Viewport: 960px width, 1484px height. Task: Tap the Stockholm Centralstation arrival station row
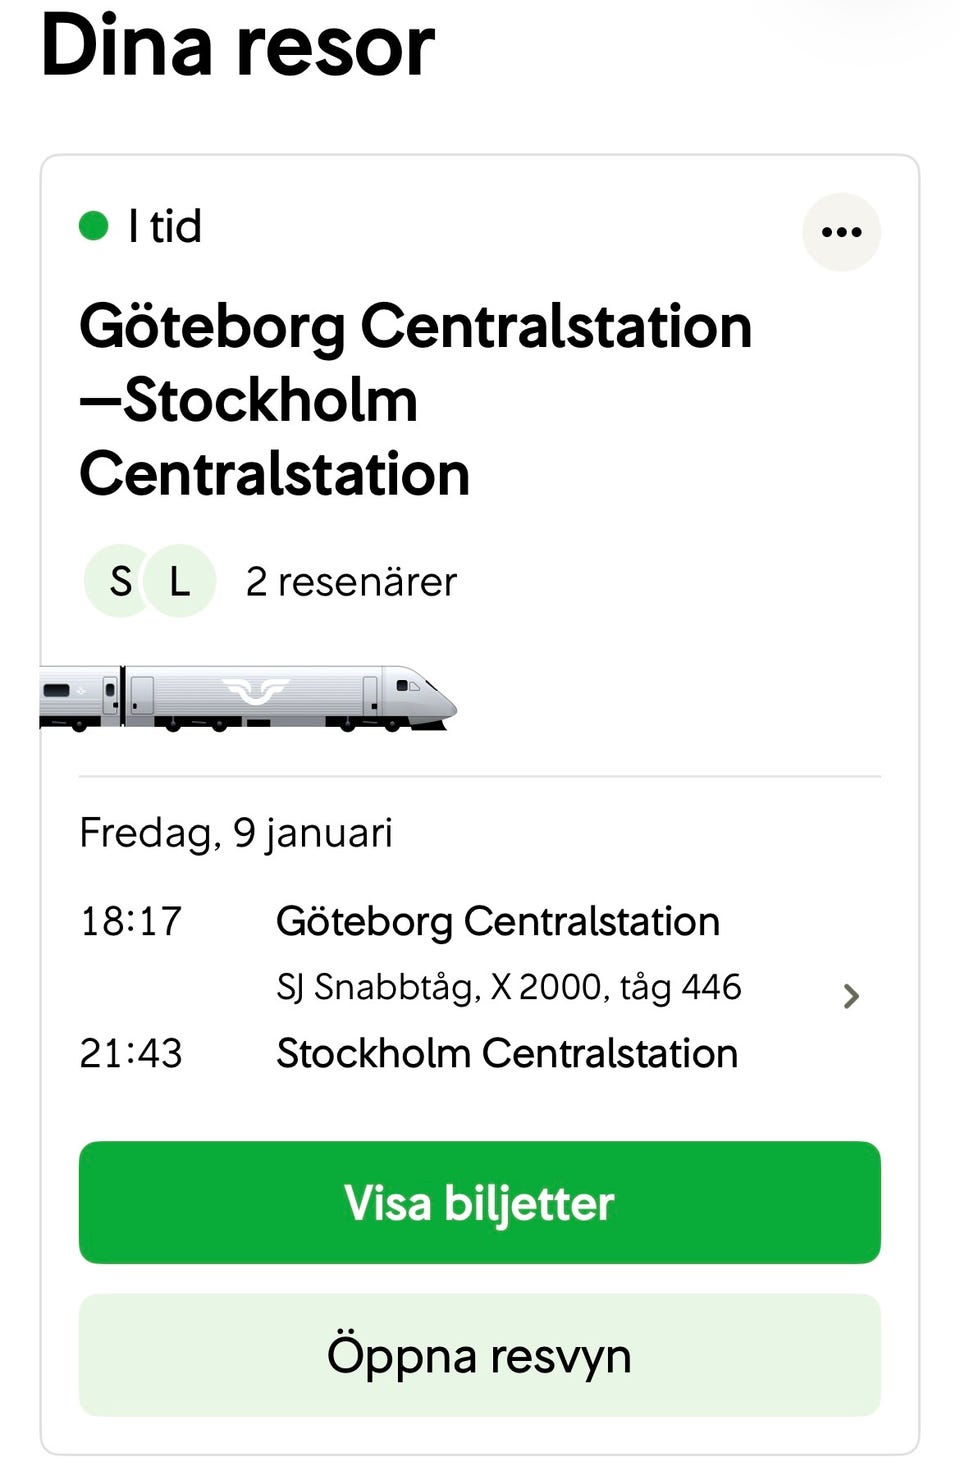(506, 1053)
